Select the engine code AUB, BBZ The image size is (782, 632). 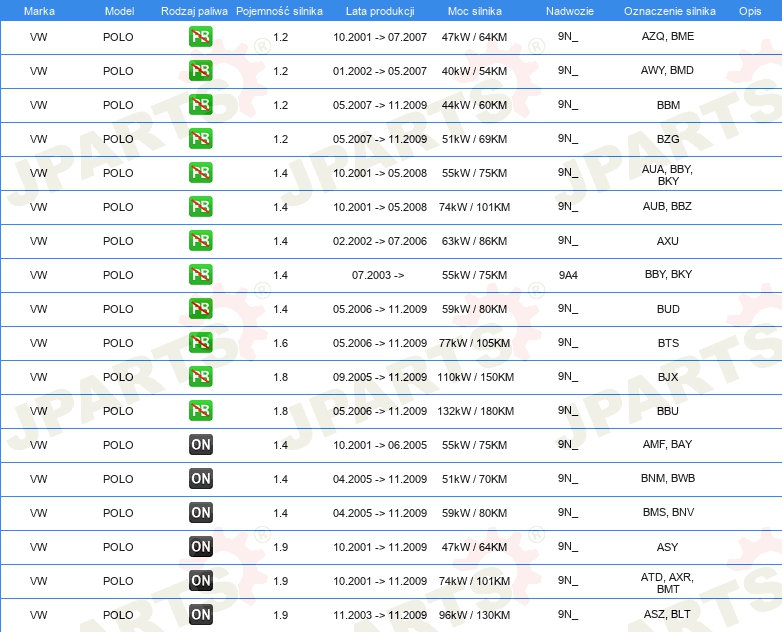[667, 206]
